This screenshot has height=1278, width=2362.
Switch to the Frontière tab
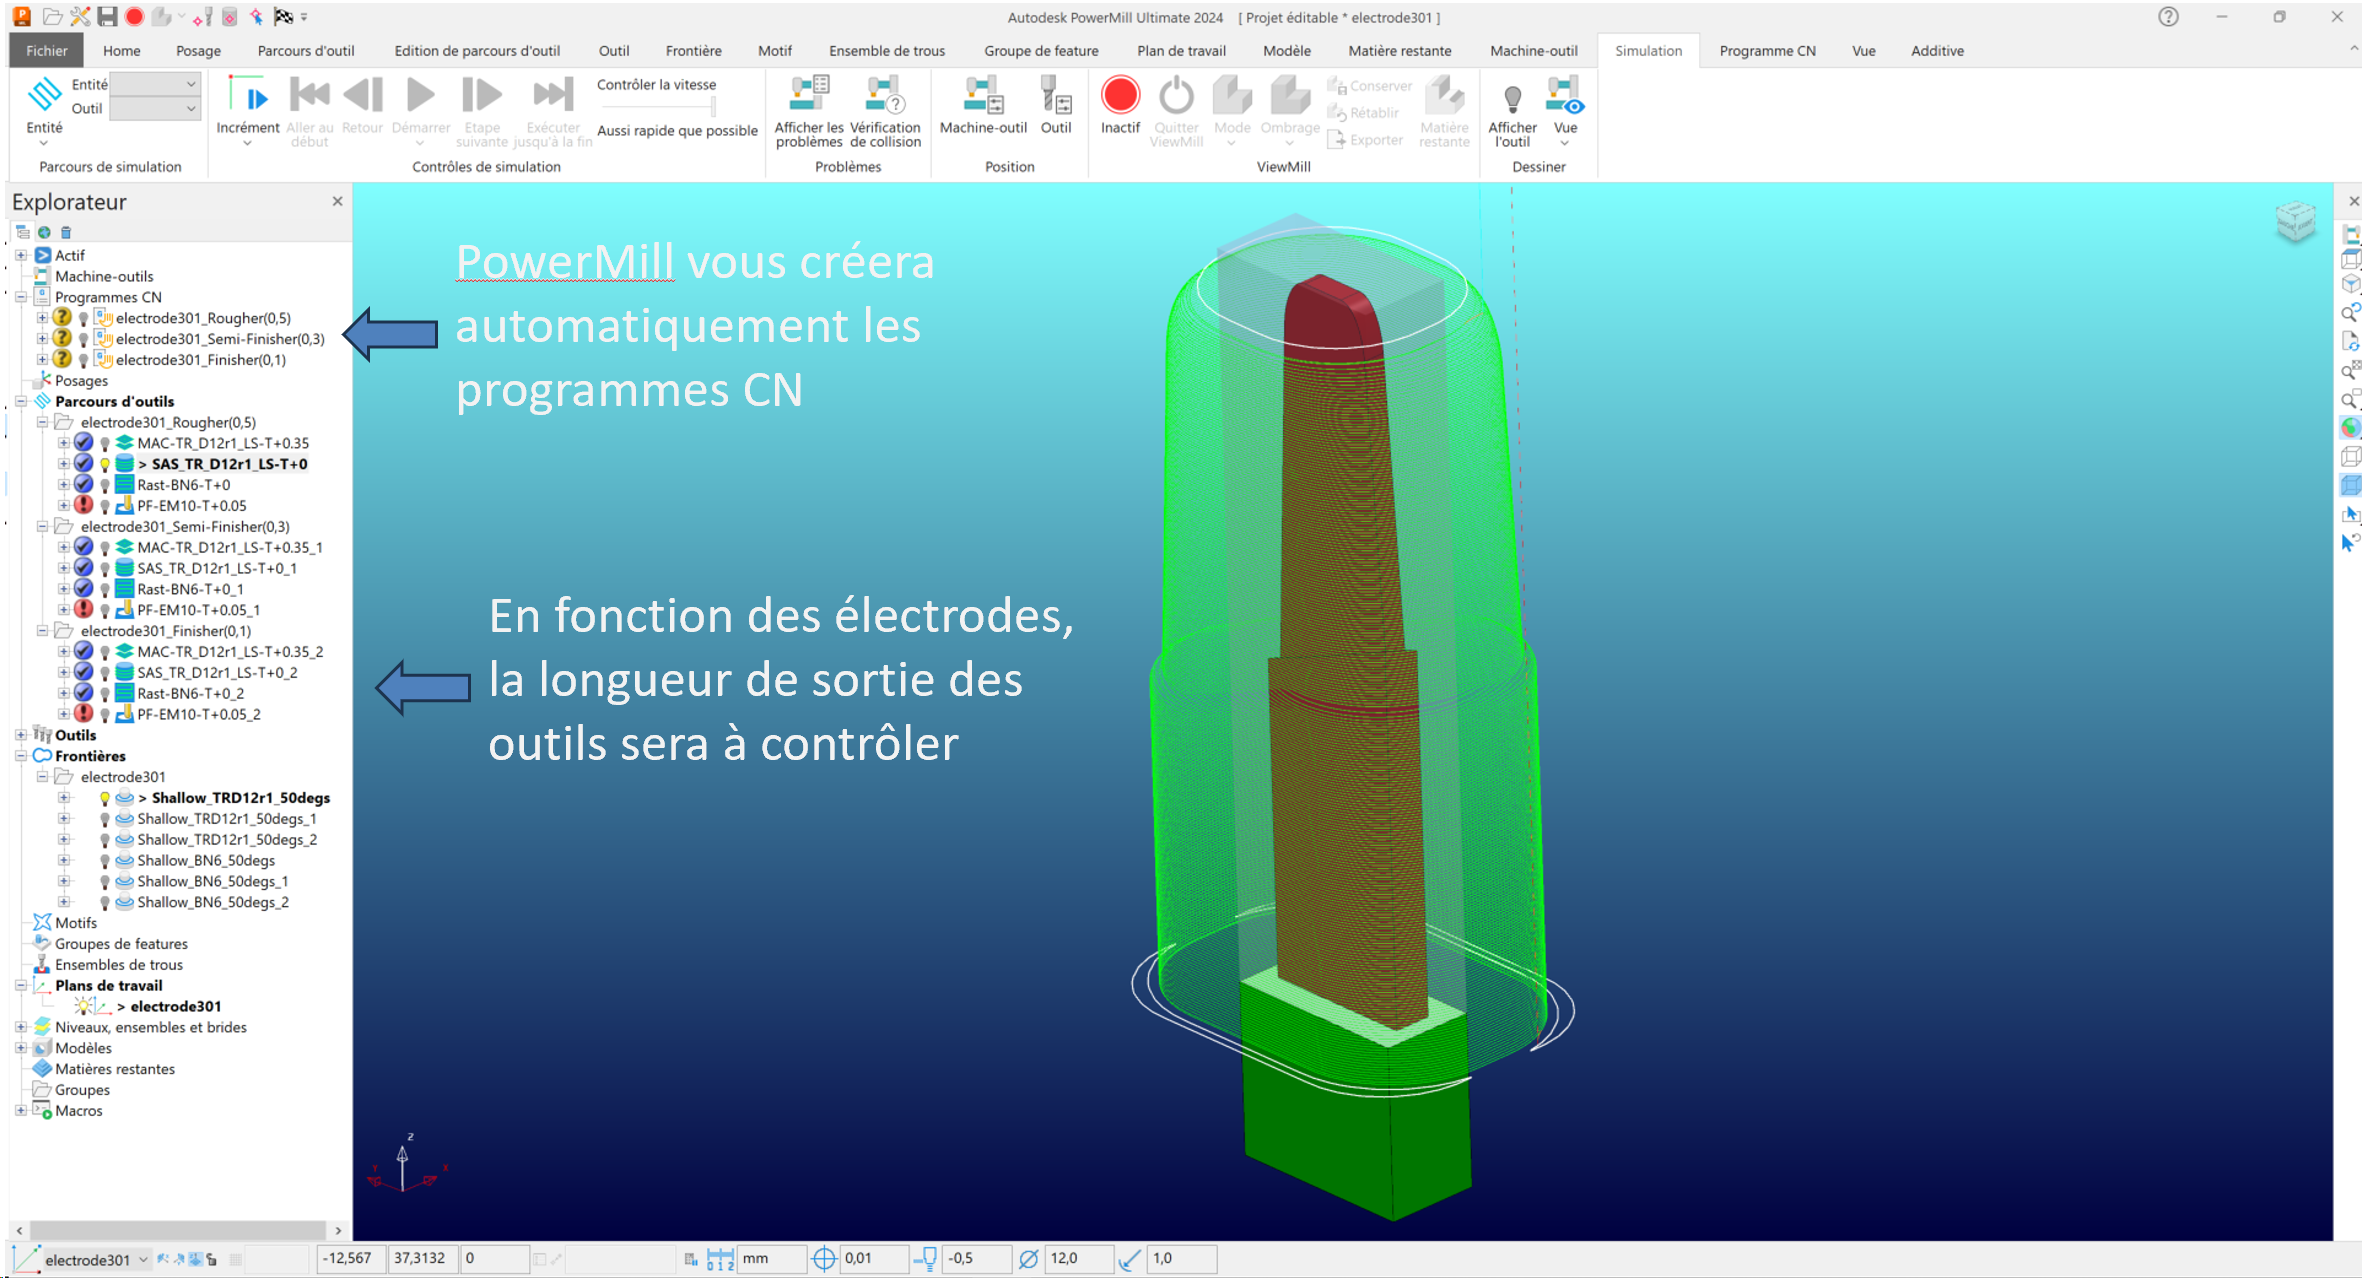[693, 50]
